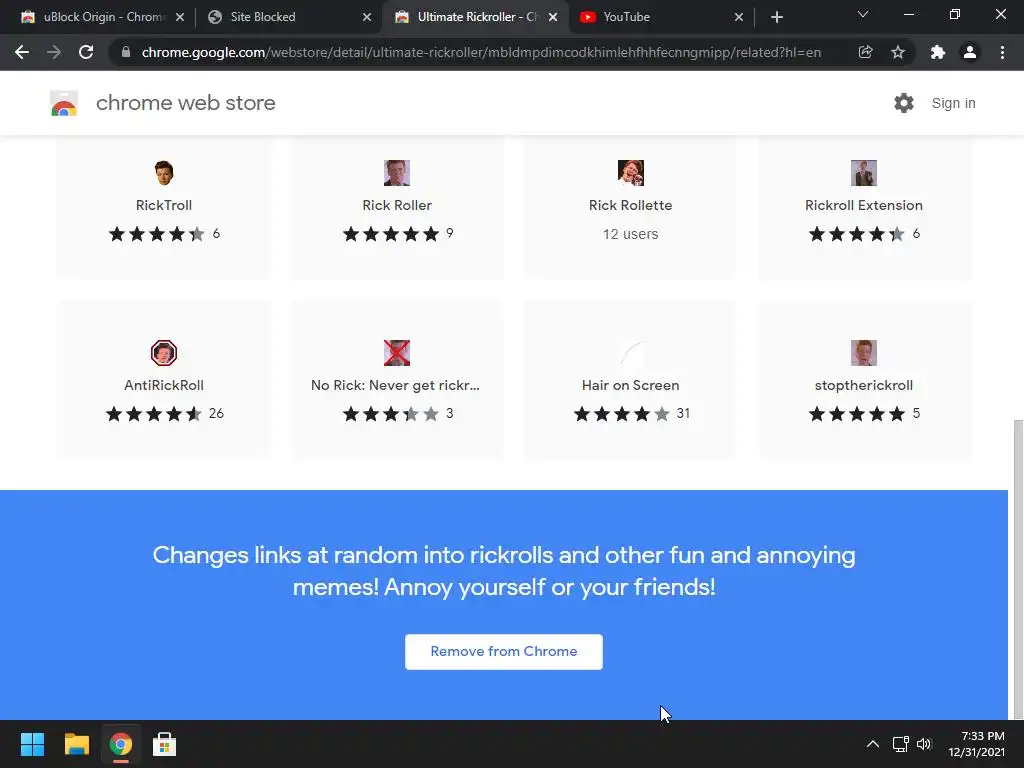Bookmark this page with the star icon
The image size is (1024, 768).
tap(898, 52)
